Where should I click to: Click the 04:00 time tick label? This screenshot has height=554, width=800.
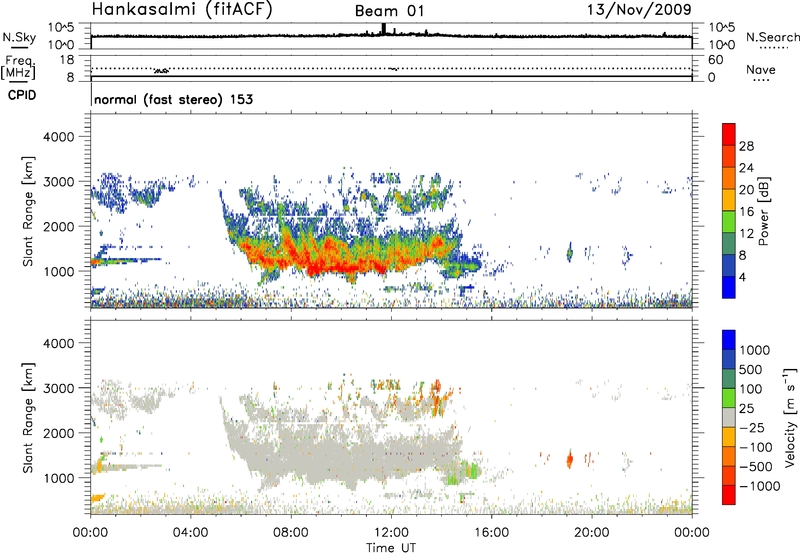pos(190,533)
